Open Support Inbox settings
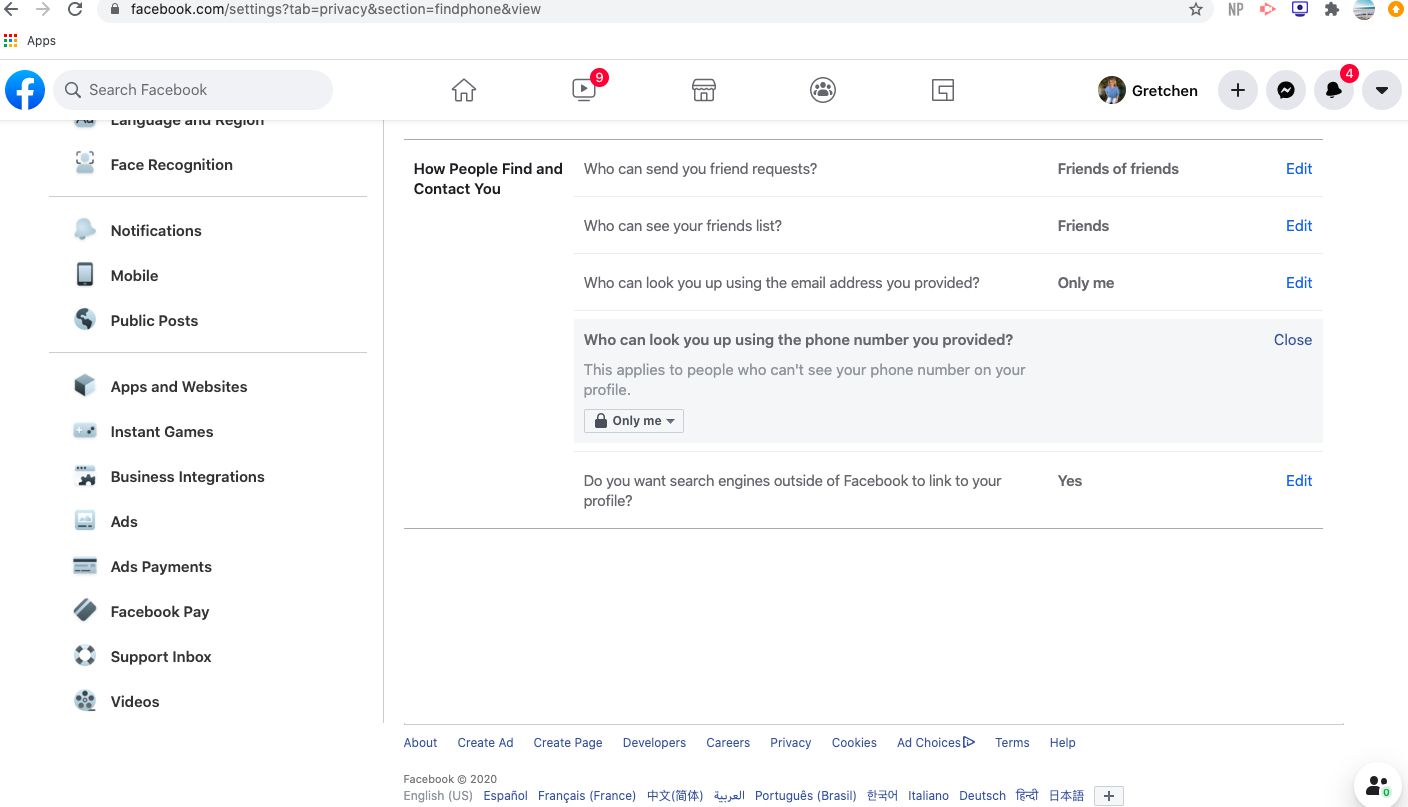Image resolution: width=1408 pixels, height=807 pixels. 161,657
